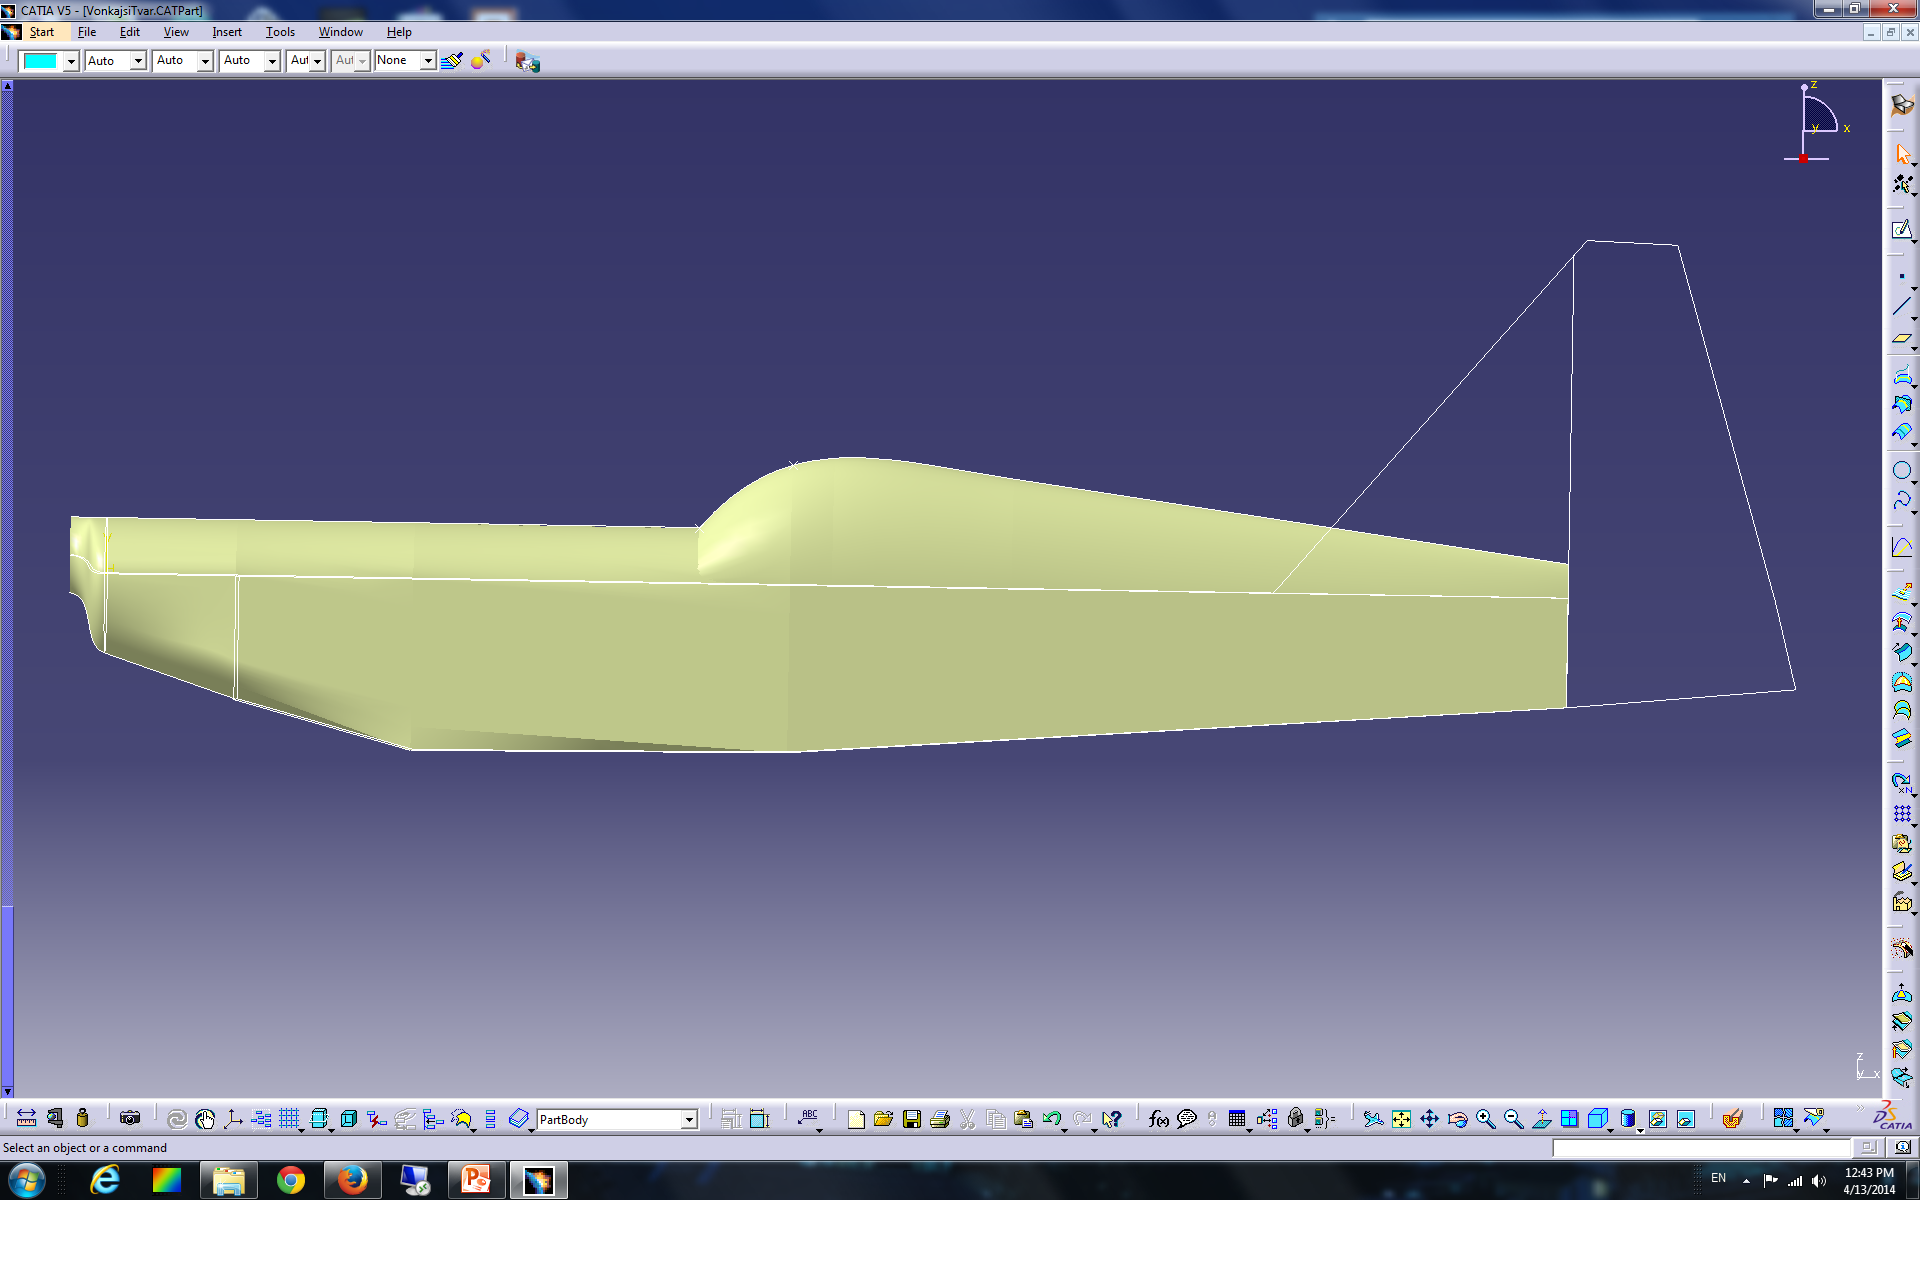Open the Tools menu

(x=280, y=32)
